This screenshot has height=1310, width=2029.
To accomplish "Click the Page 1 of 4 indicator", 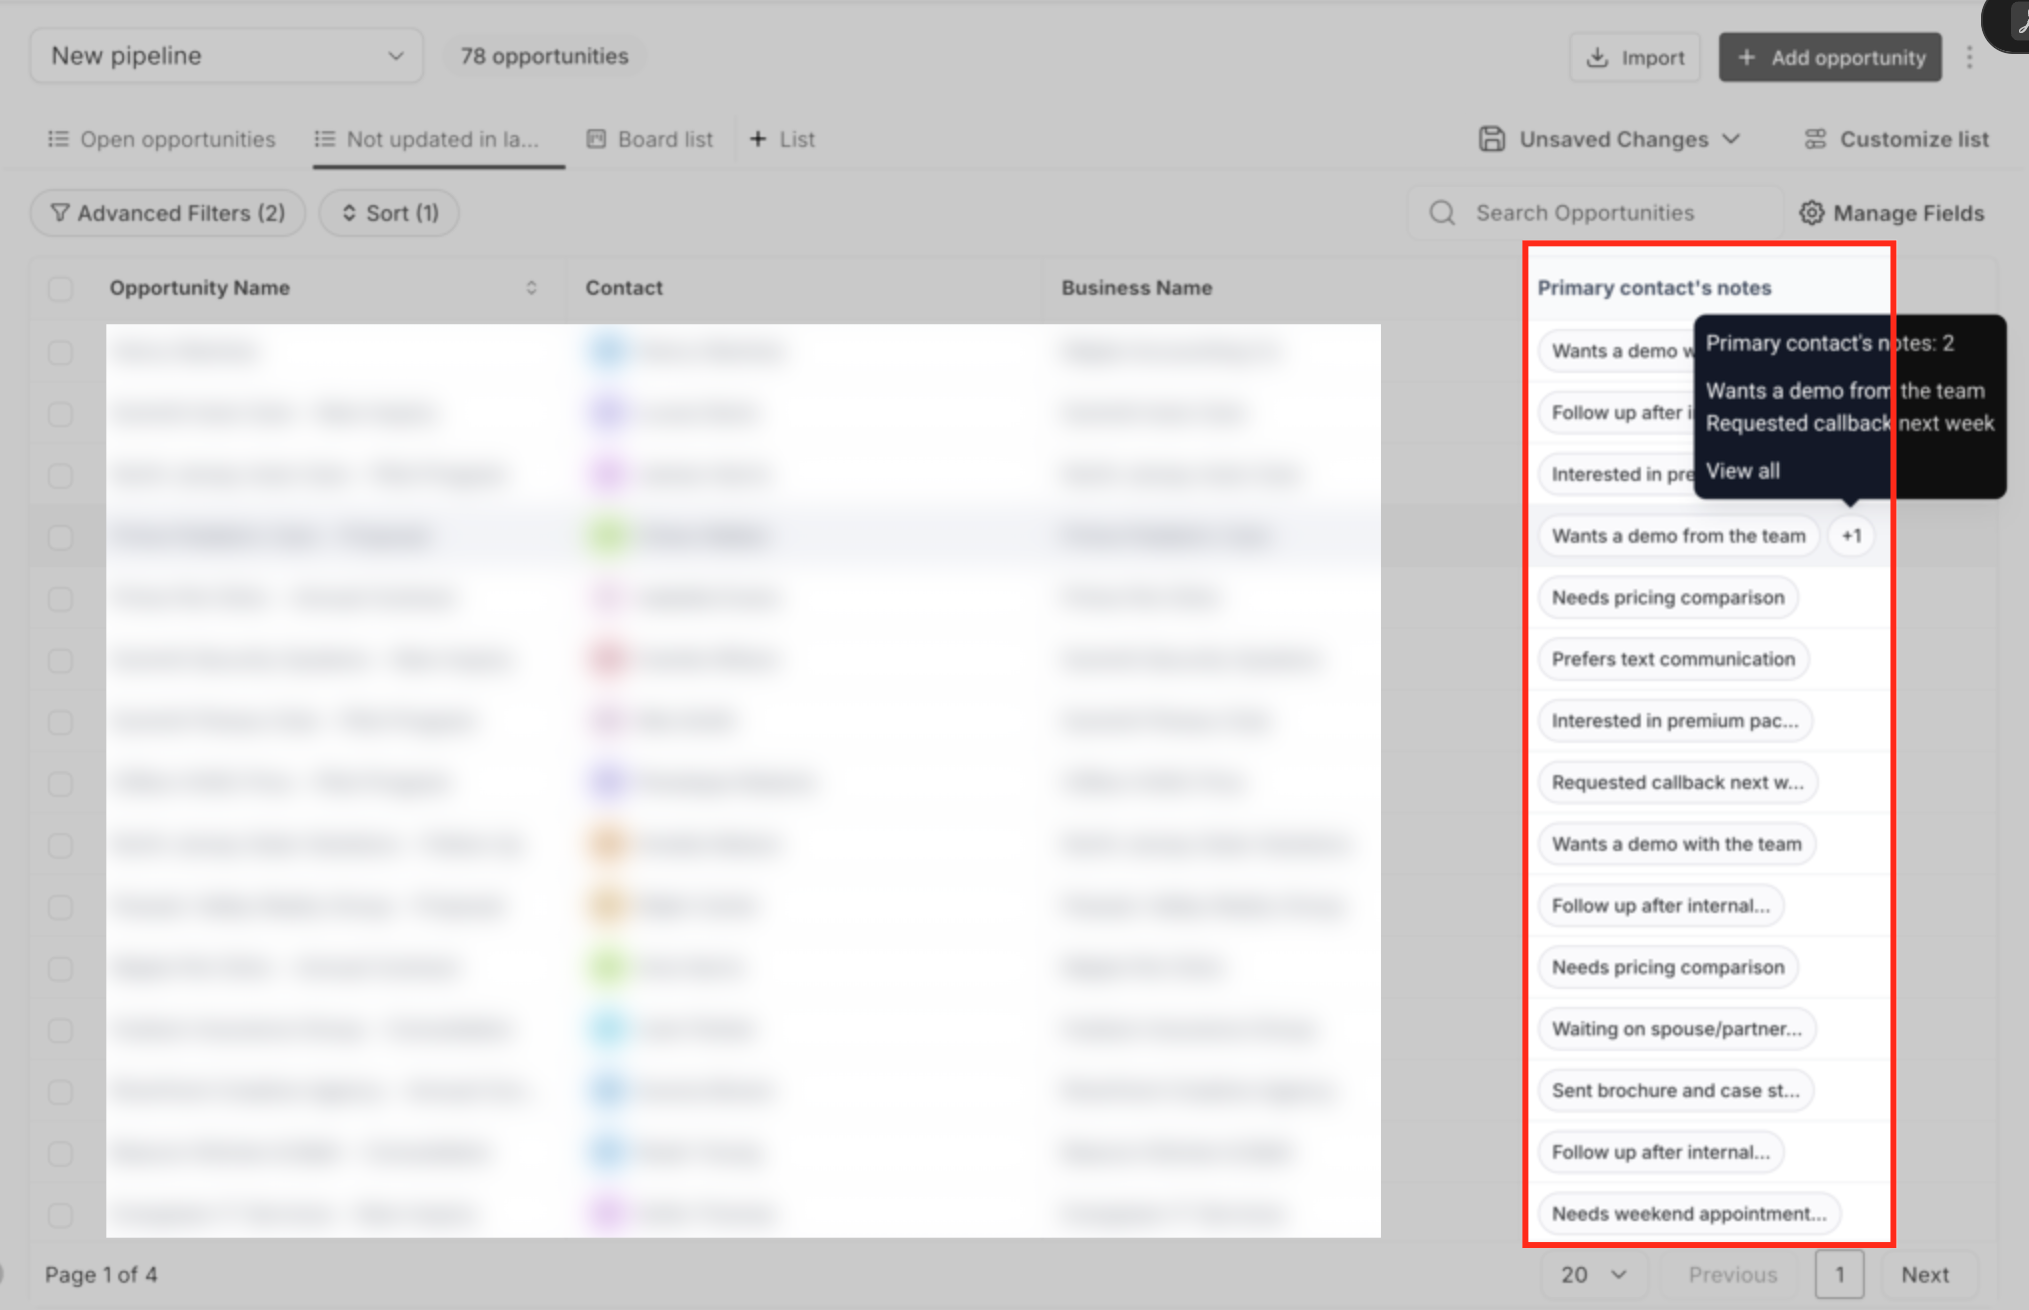I will click(101, 1275).
